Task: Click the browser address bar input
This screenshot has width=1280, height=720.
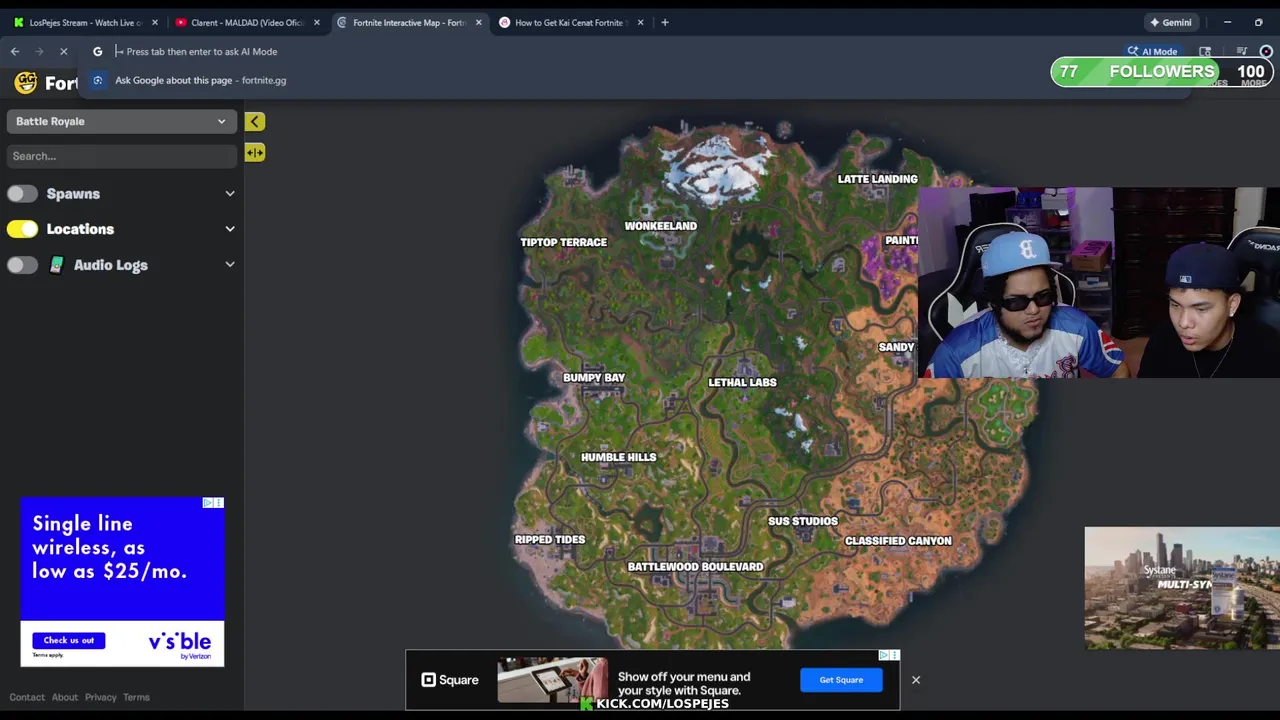Action: (600, 51)
